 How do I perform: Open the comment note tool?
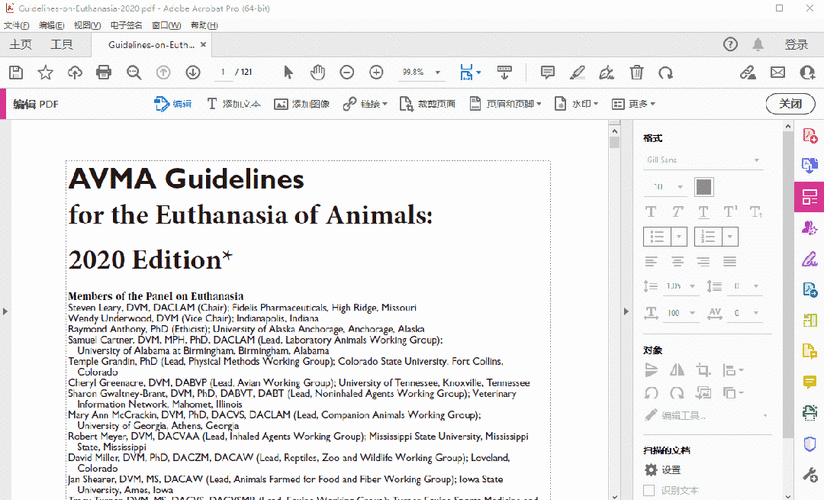(548, 73)
